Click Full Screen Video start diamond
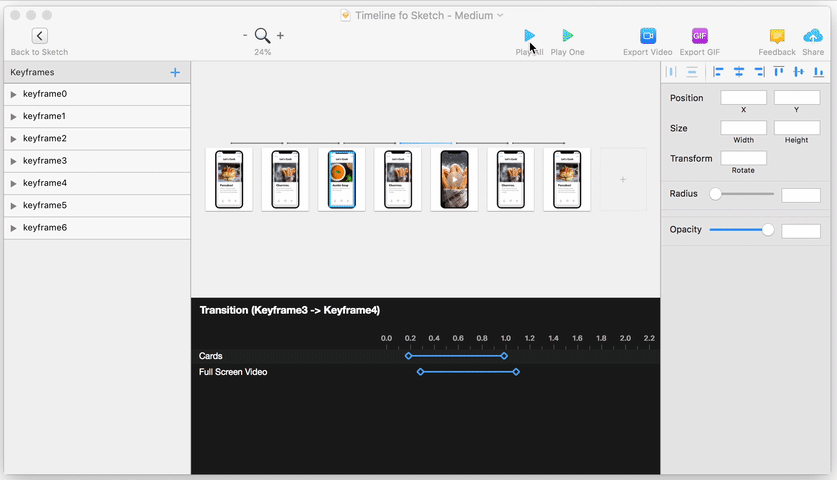This screenshot has height=480, width=837. 420,372
